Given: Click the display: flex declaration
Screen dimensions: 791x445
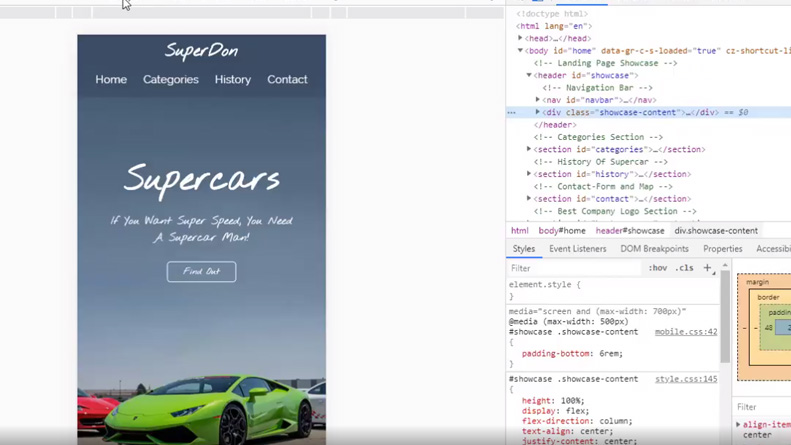Looking at the screenshot, I should click(555, 411).
